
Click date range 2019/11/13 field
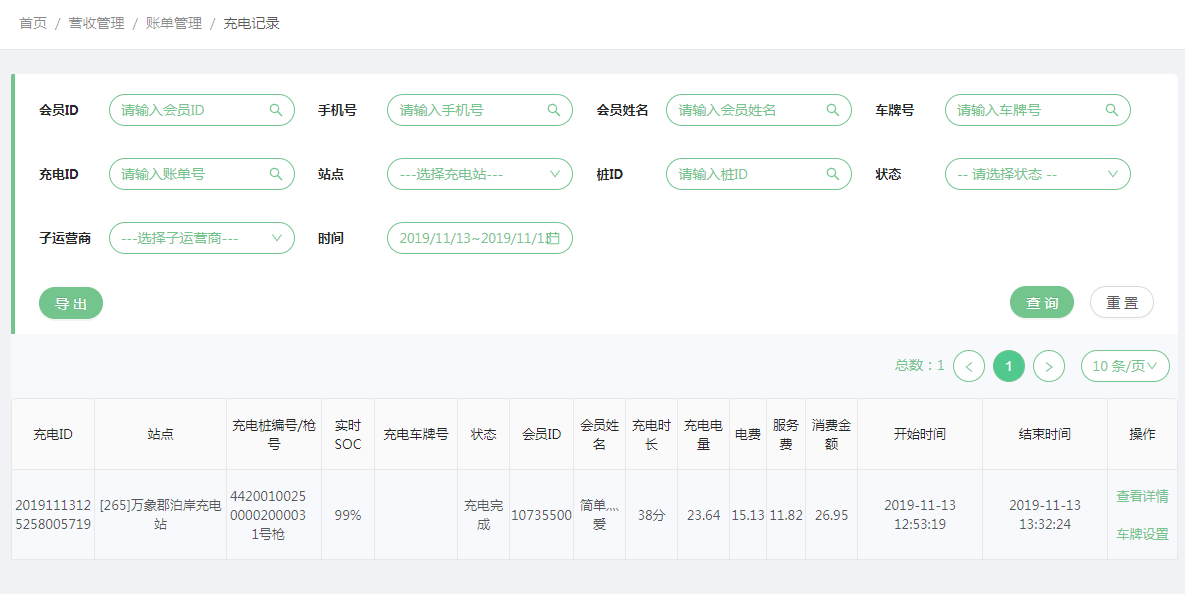click(x=480, y=238)
